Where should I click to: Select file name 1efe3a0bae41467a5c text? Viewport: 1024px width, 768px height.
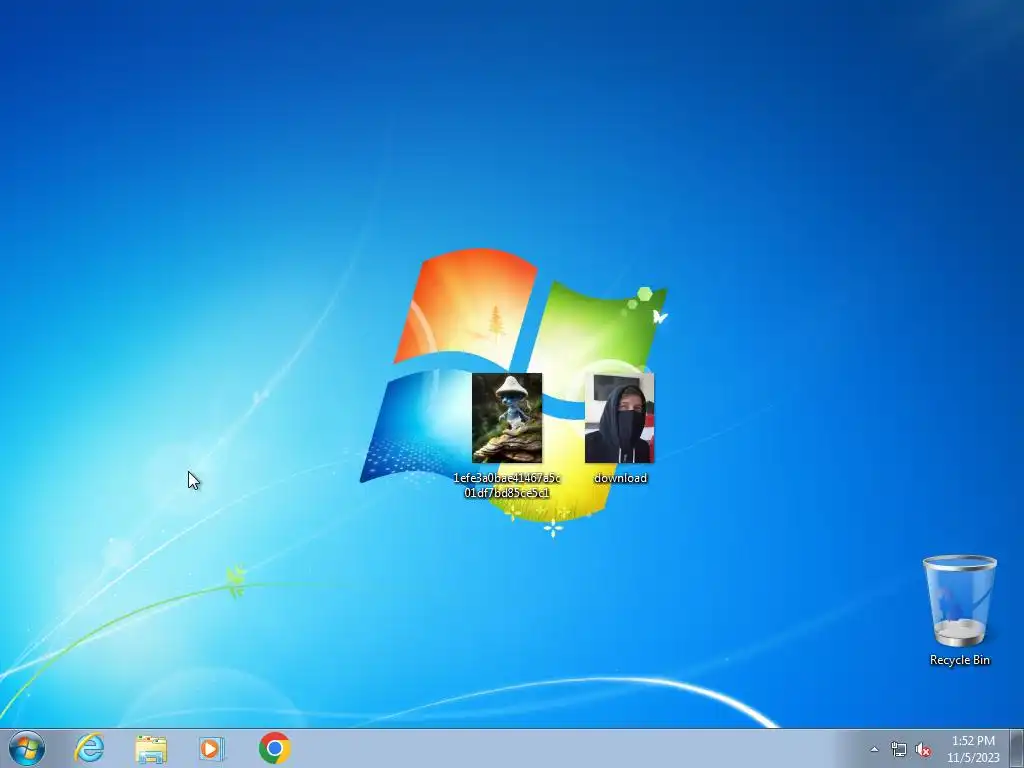click(x=507, y=478)
